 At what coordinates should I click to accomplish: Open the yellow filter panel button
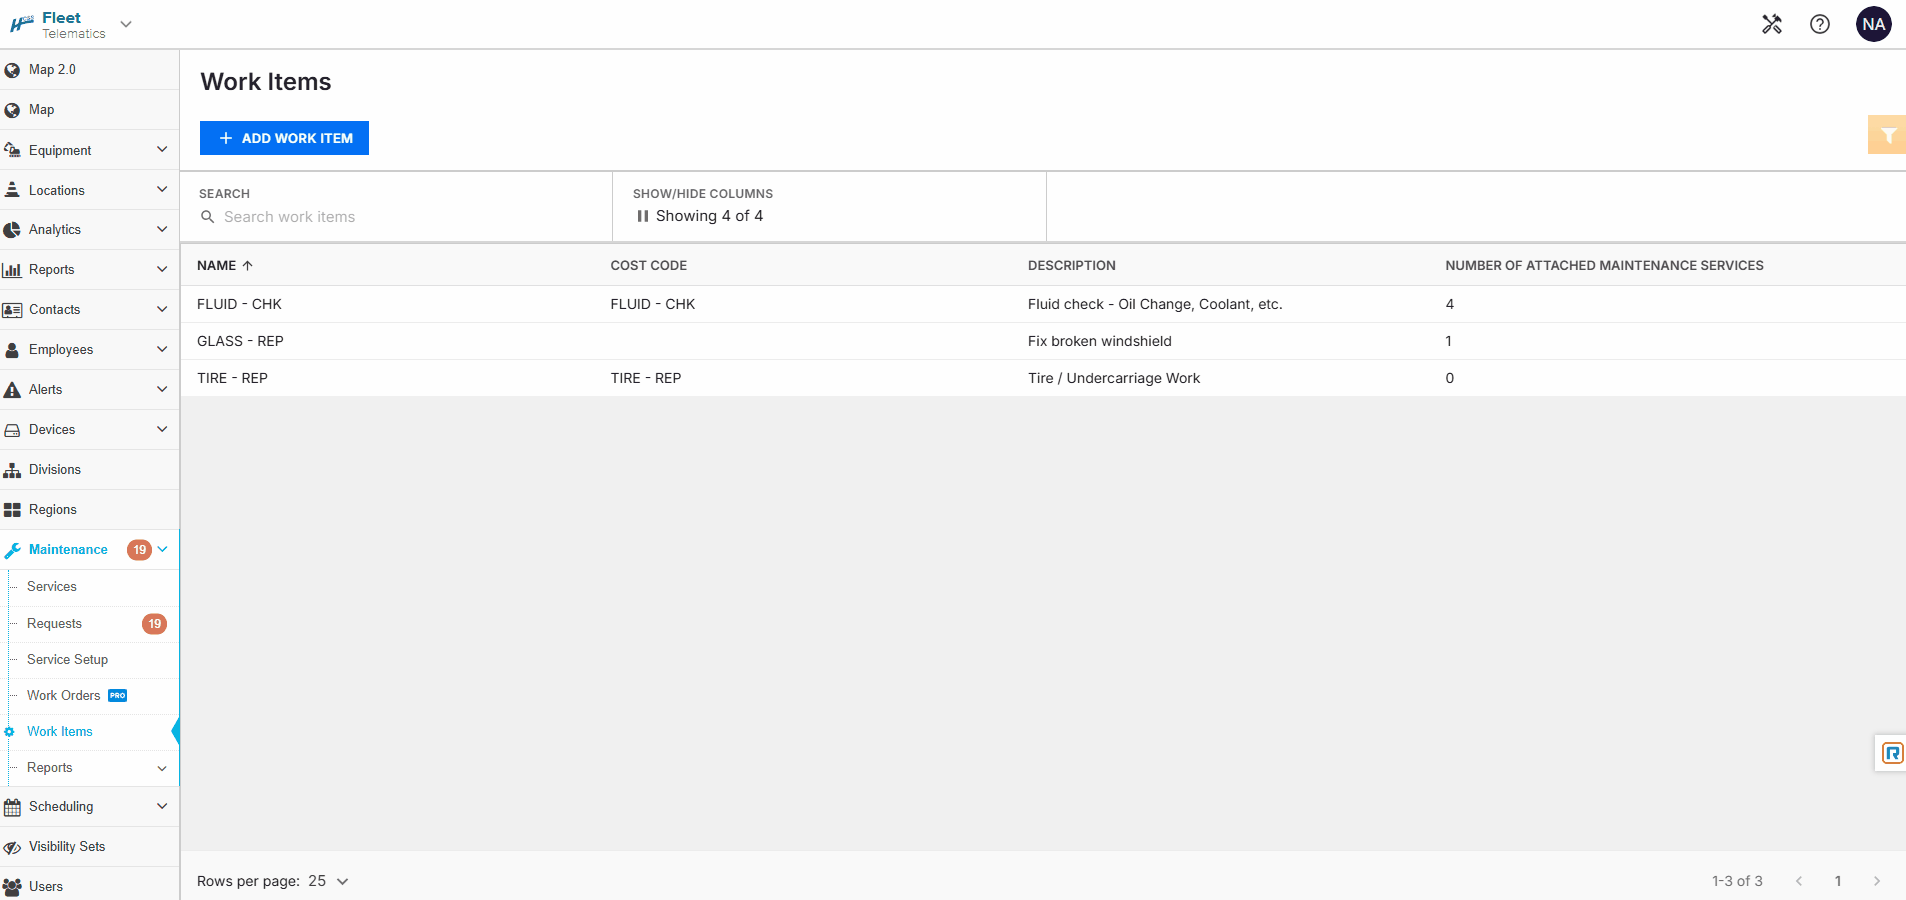click(x=1887, y=135)
